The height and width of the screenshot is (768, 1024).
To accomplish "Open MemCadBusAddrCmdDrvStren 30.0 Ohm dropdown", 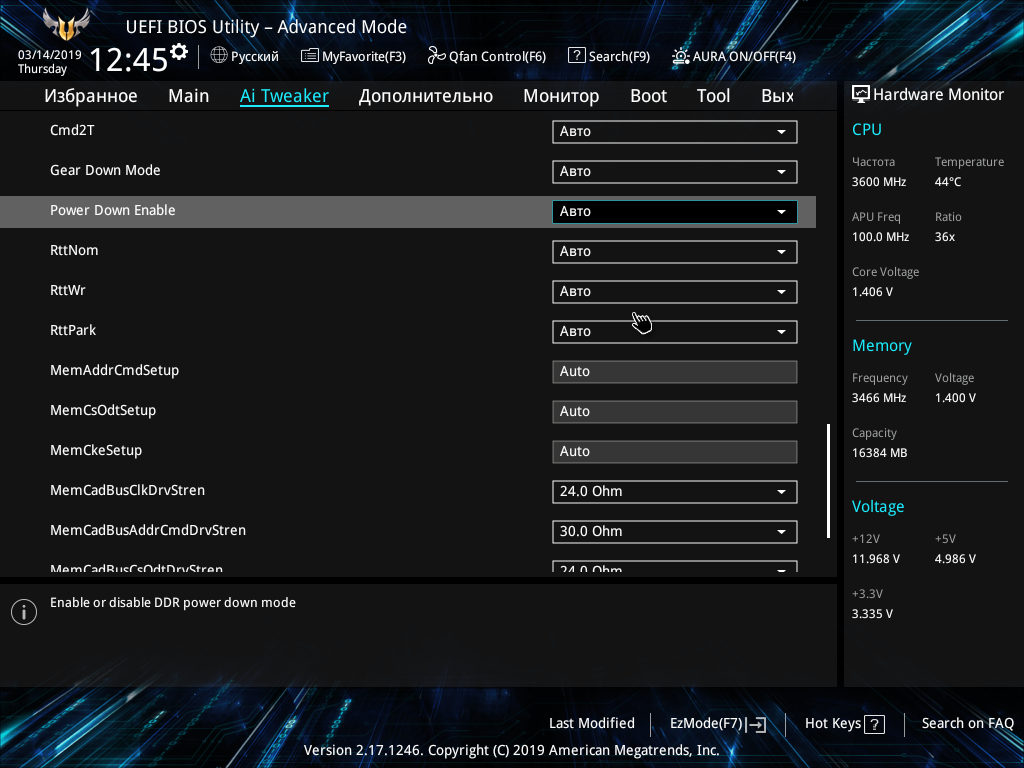I will (x=675, y=532).
